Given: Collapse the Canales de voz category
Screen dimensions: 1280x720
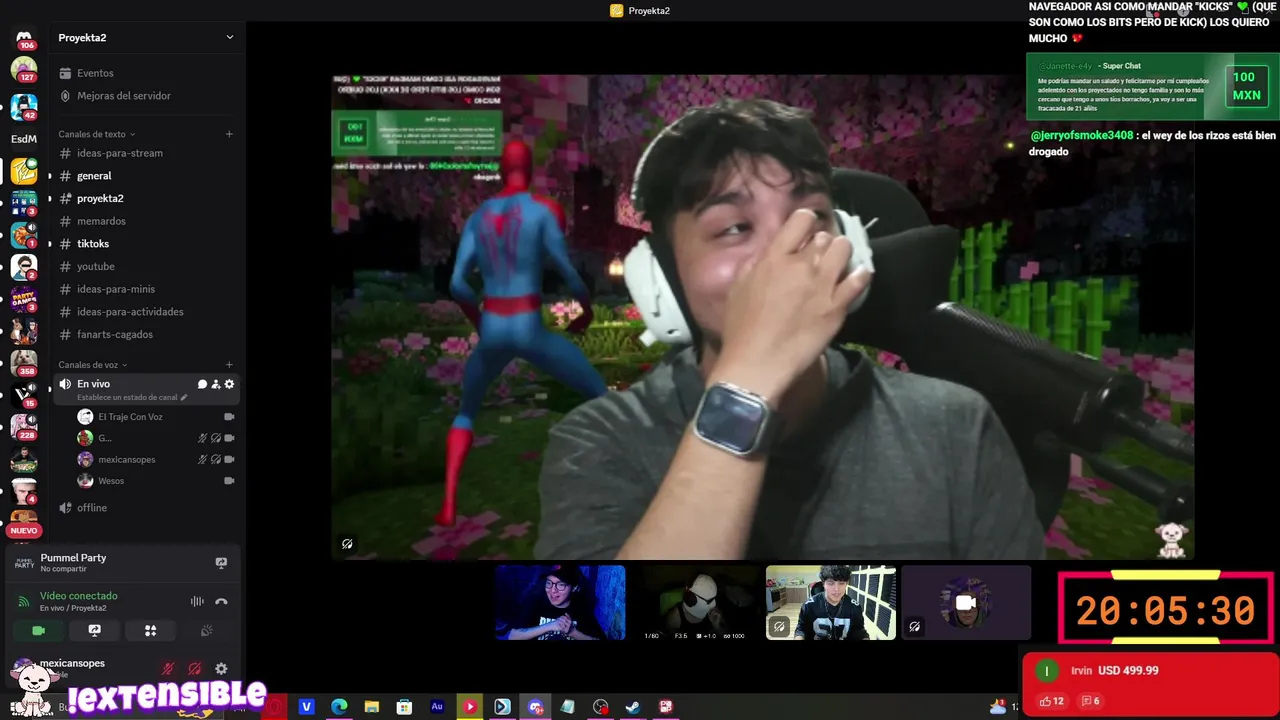Looking at the screenshot, I should (x=93, y=365).
